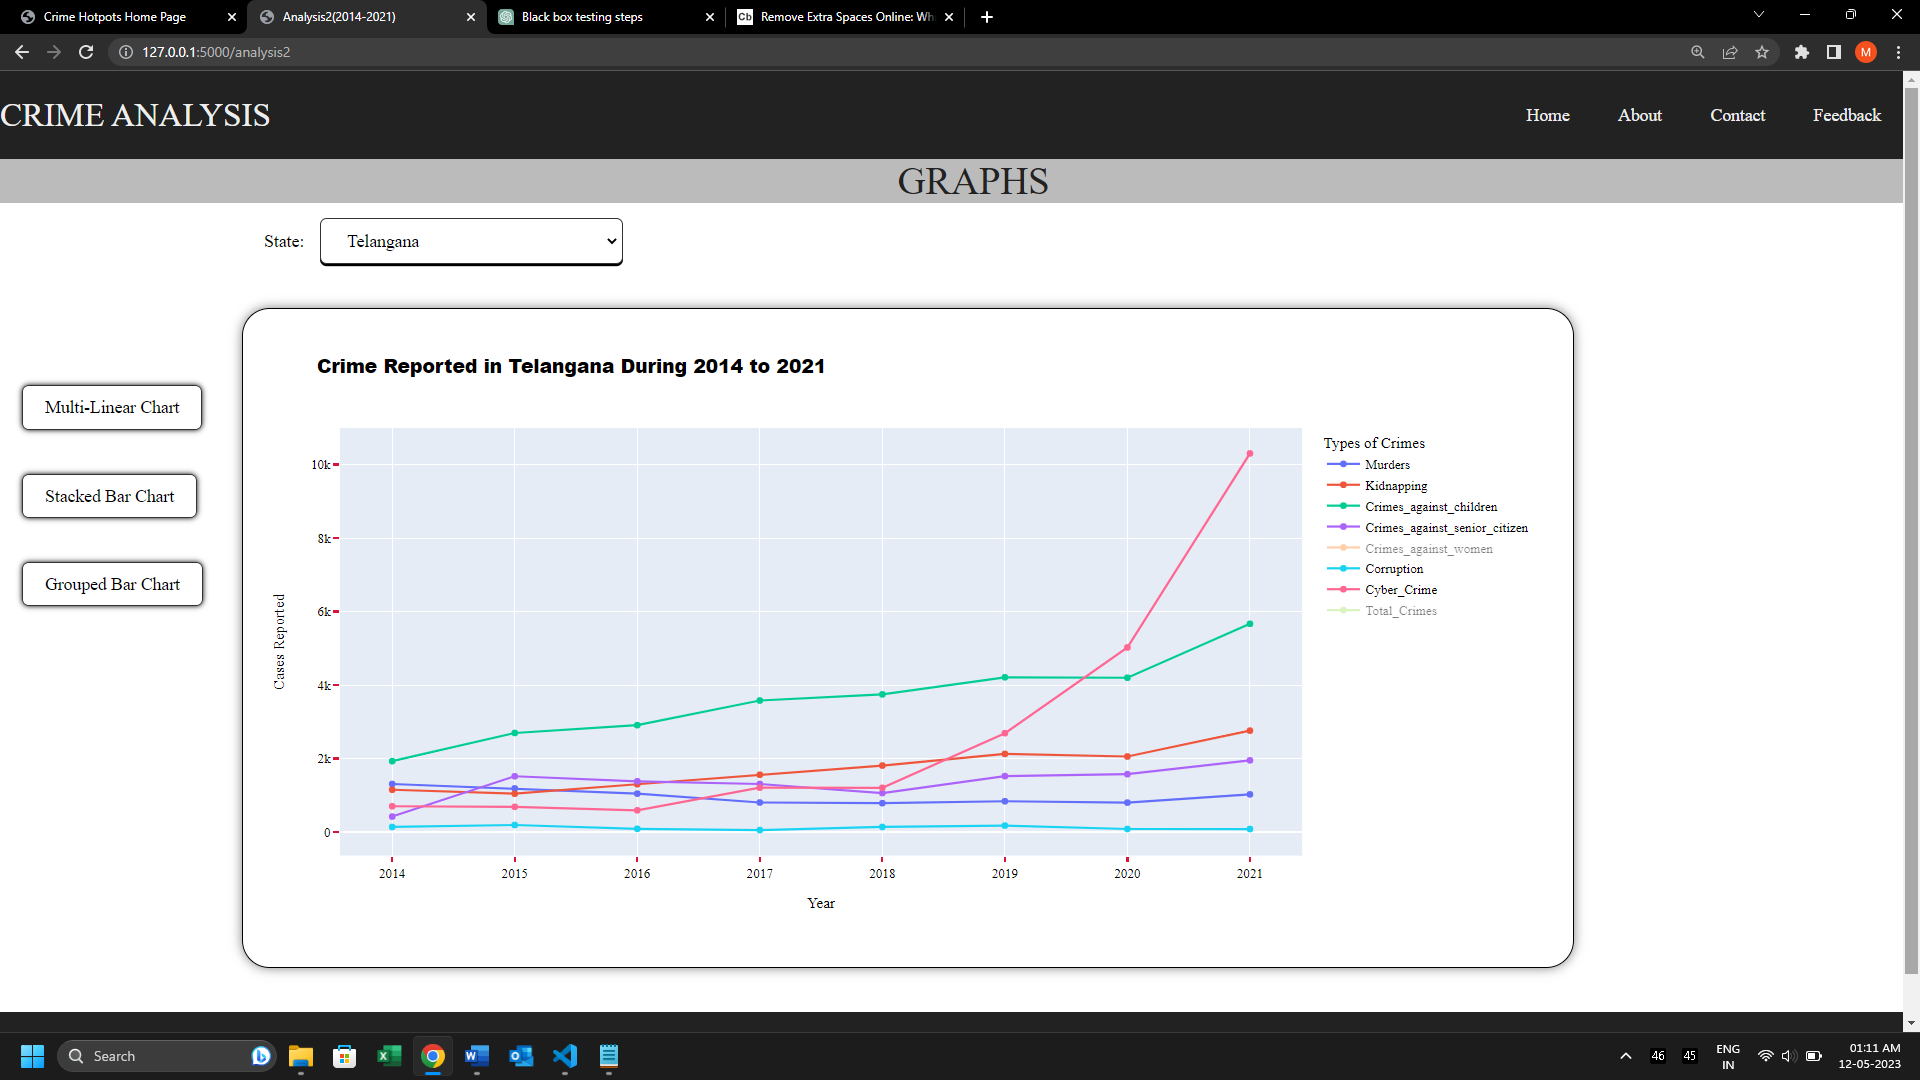The height and width of the screenshot is (1080, 1920).
Task: Open Outlook from the taskbar
Action: pos(521,1056)
